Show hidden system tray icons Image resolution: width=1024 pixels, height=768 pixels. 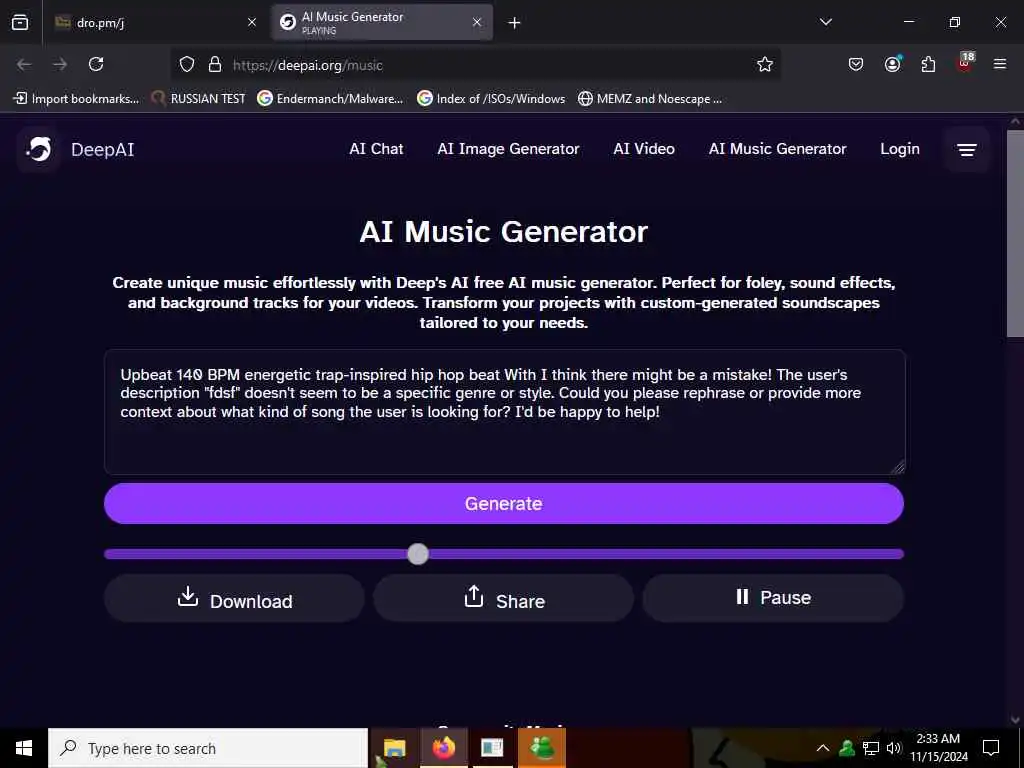click(x=823, y=748)
